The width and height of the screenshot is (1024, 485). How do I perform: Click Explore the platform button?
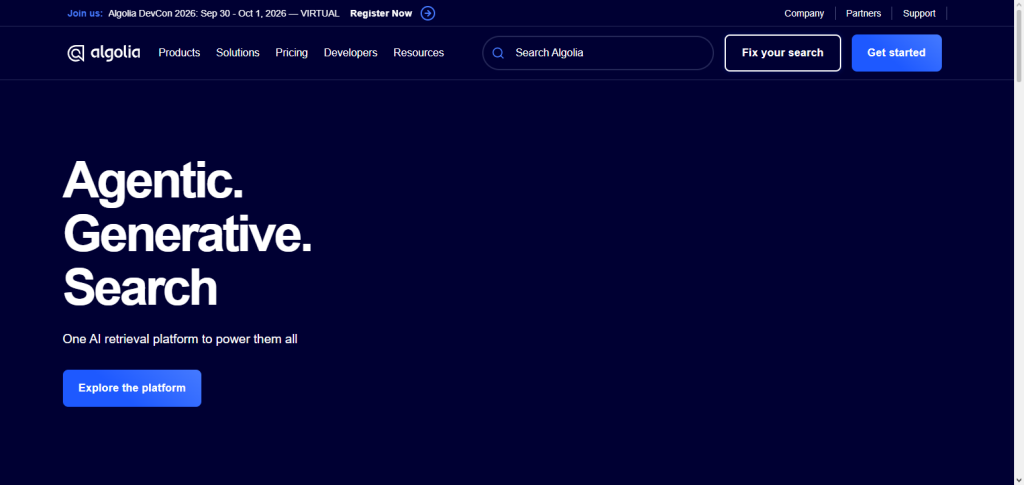coord(132,388)
